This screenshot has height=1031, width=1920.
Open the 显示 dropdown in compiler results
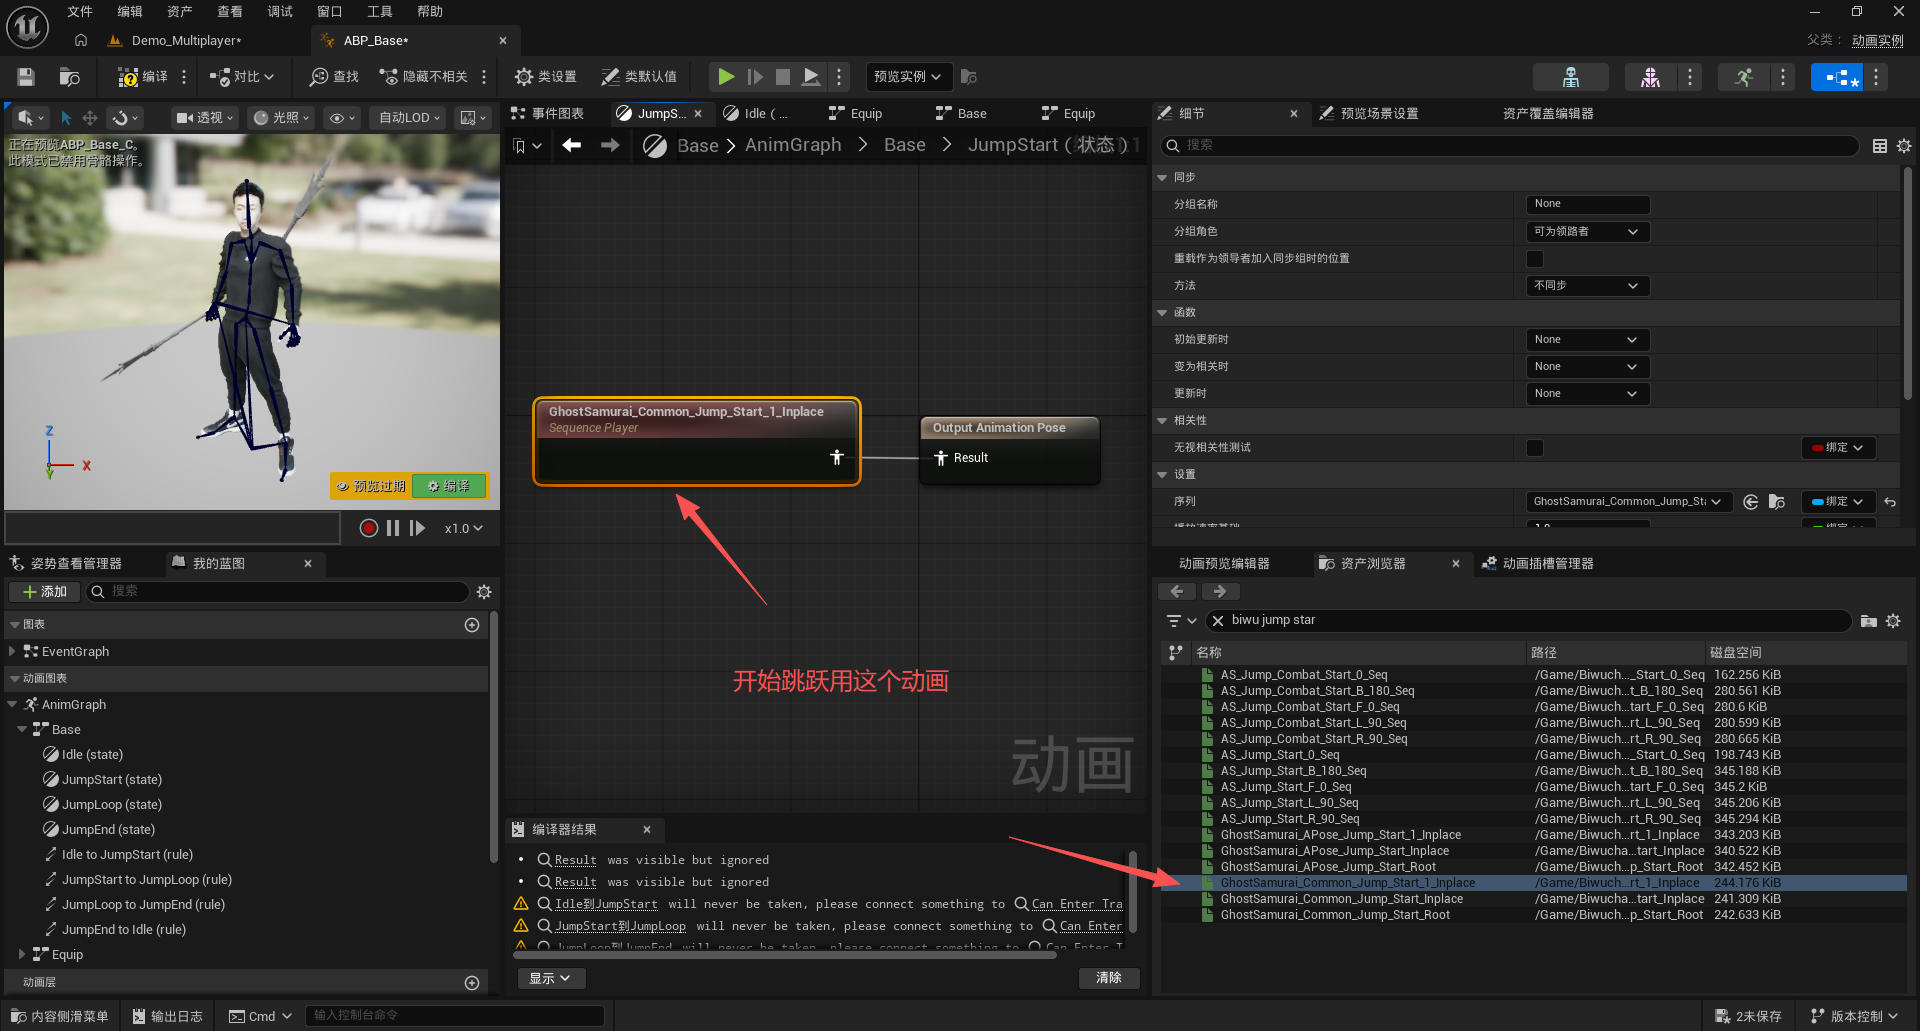pos(550,978)
